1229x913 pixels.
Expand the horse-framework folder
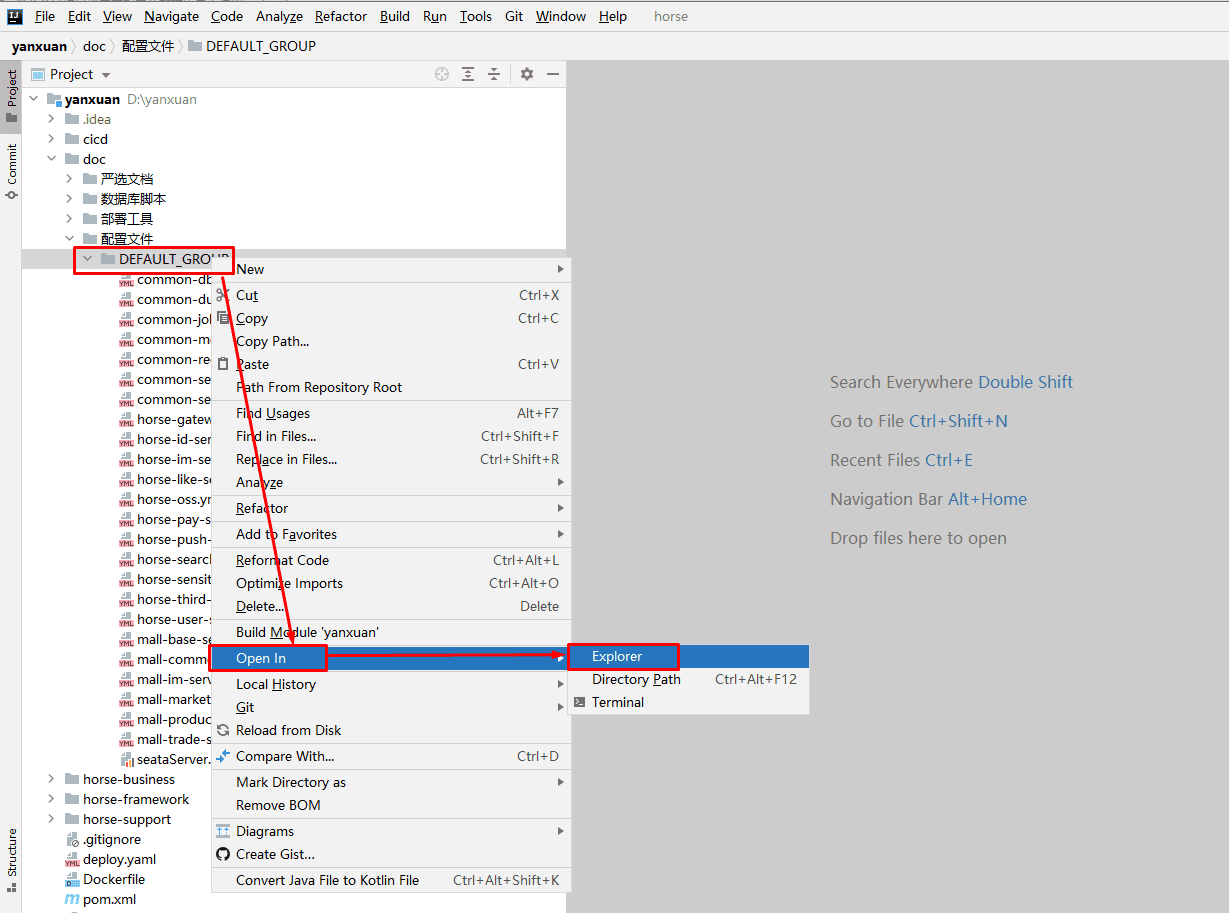tap(52, 799)
